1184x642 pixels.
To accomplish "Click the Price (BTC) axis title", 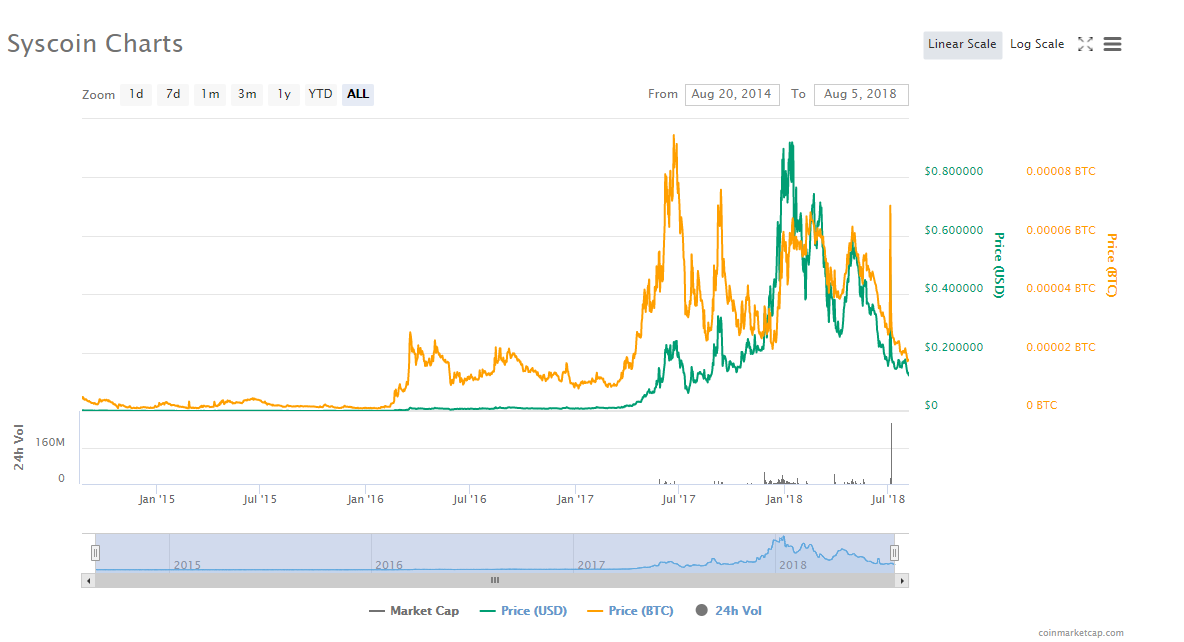I will pyautogui.click(x=1111, y=265).
